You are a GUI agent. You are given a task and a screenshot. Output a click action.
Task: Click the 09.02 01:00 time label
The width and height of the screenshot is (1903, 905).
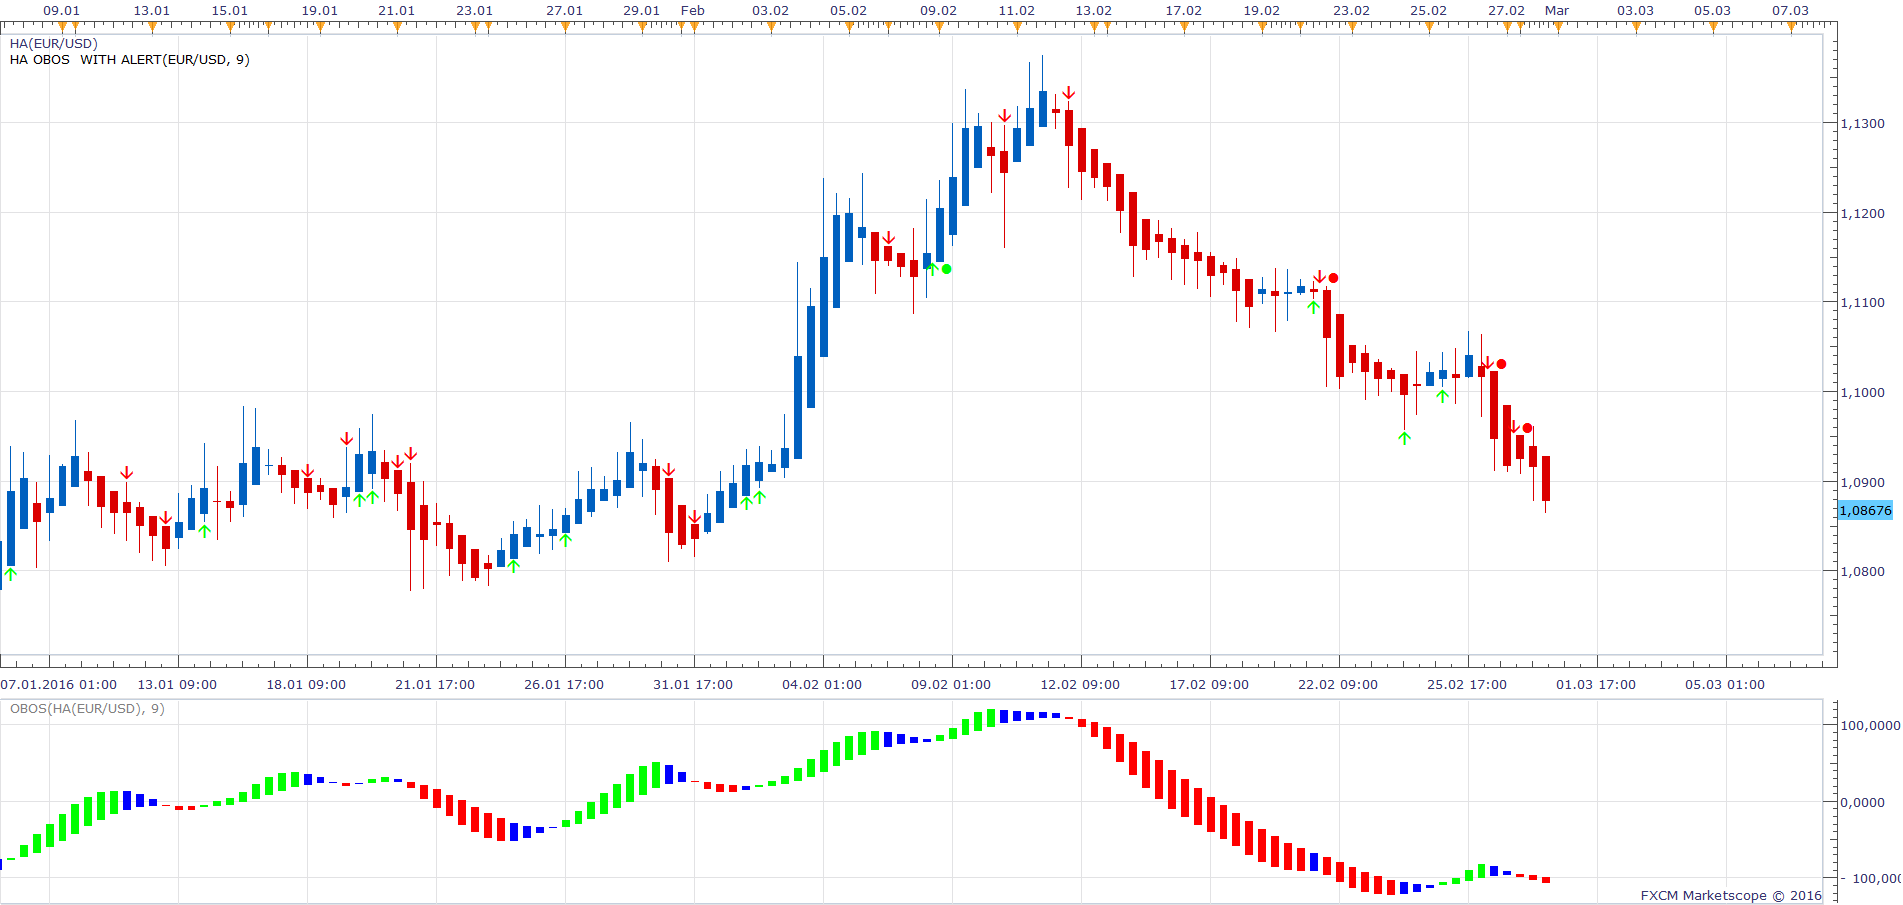click(x=951, y=685)
